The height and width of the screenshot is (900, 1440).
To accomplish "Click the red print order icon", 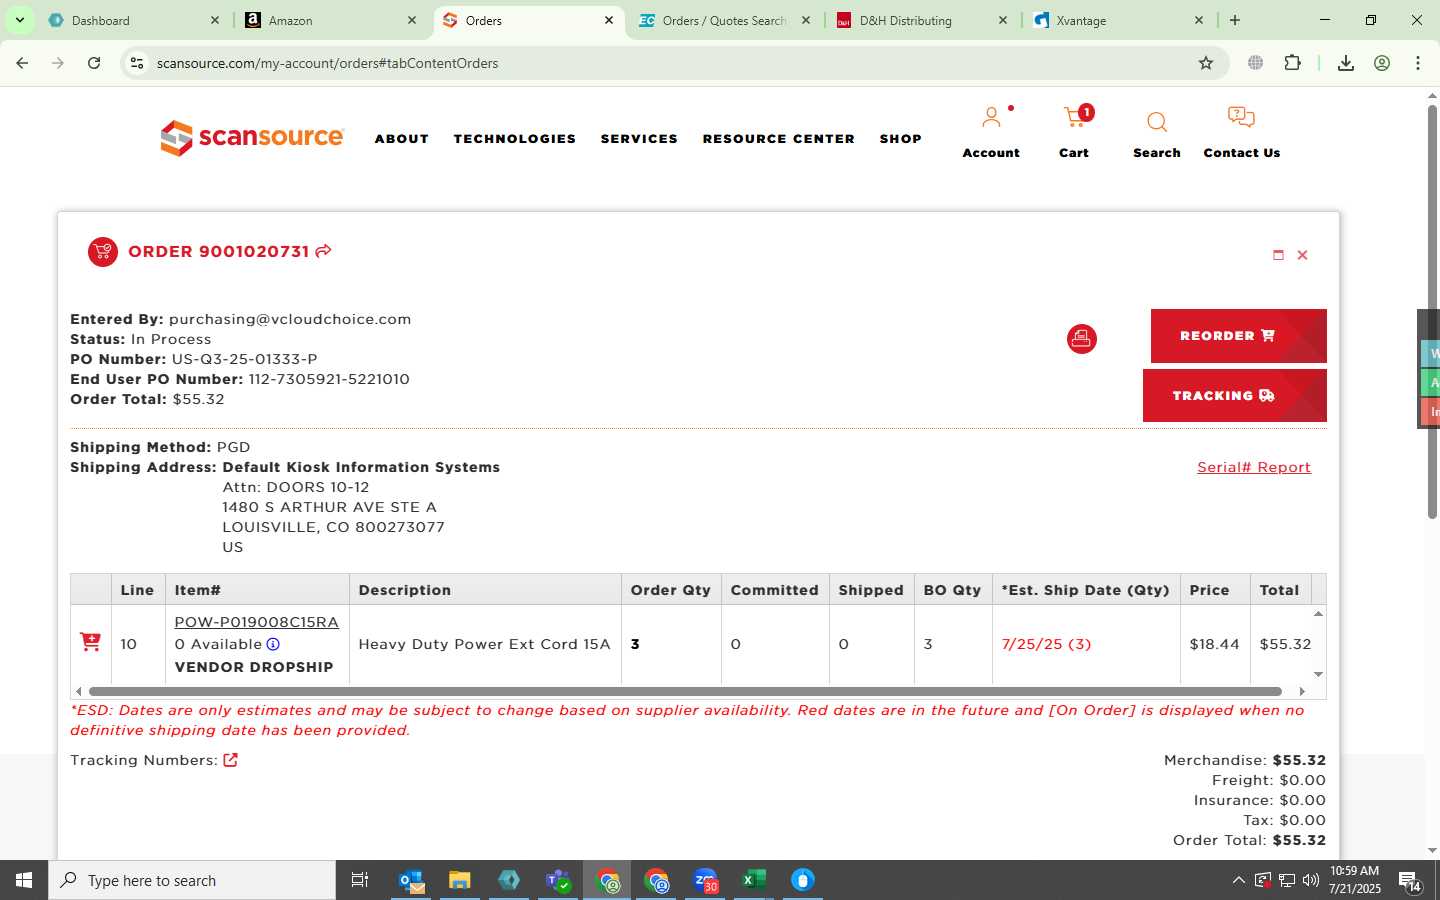I will point(1081,339).
